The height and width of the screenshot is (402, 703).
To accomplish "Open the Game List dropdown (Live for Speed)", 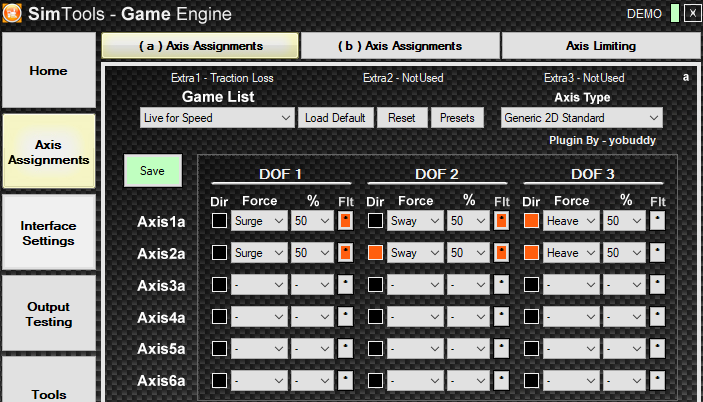I will (217, 118).
